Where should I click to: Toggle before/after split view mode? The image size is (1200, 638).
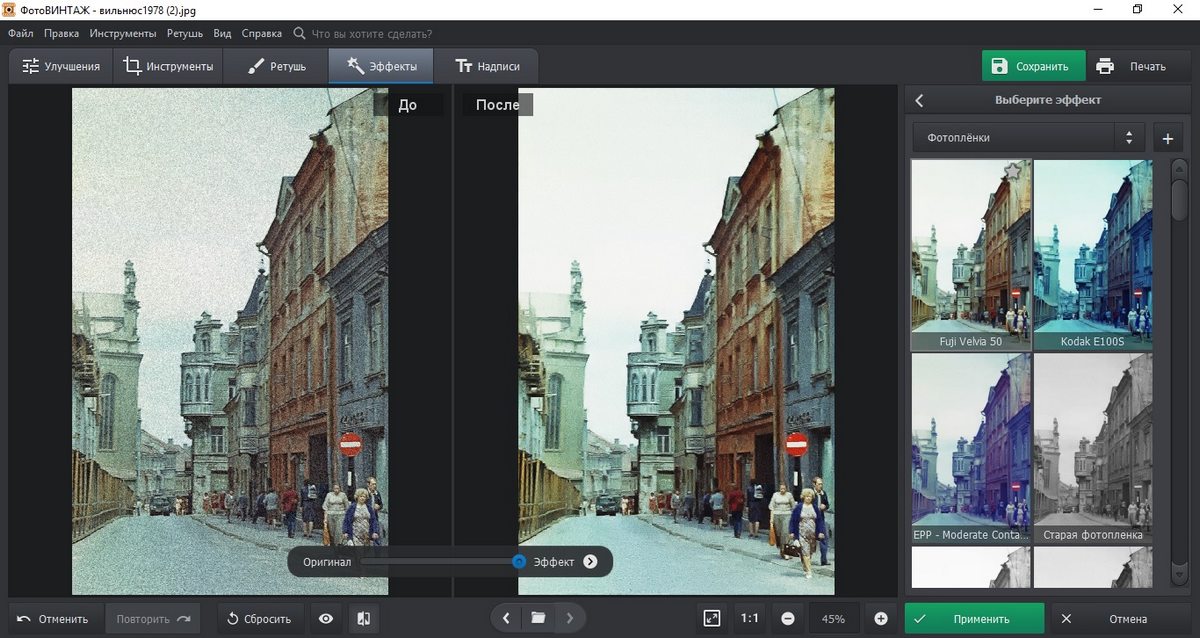tap(361, 618)
